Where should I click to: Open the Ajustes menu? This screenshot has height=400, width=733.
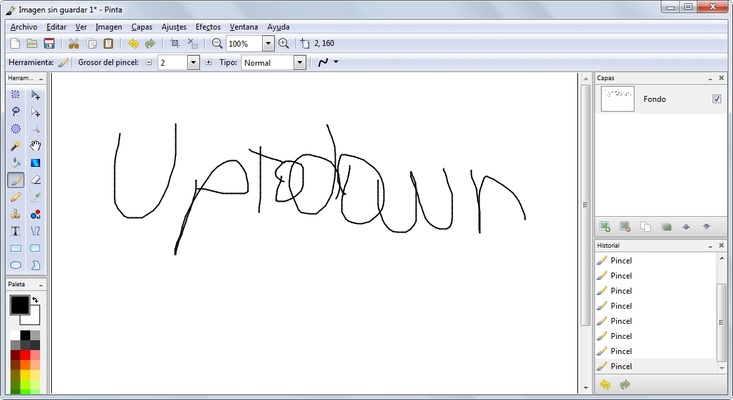tap(174, 27)
